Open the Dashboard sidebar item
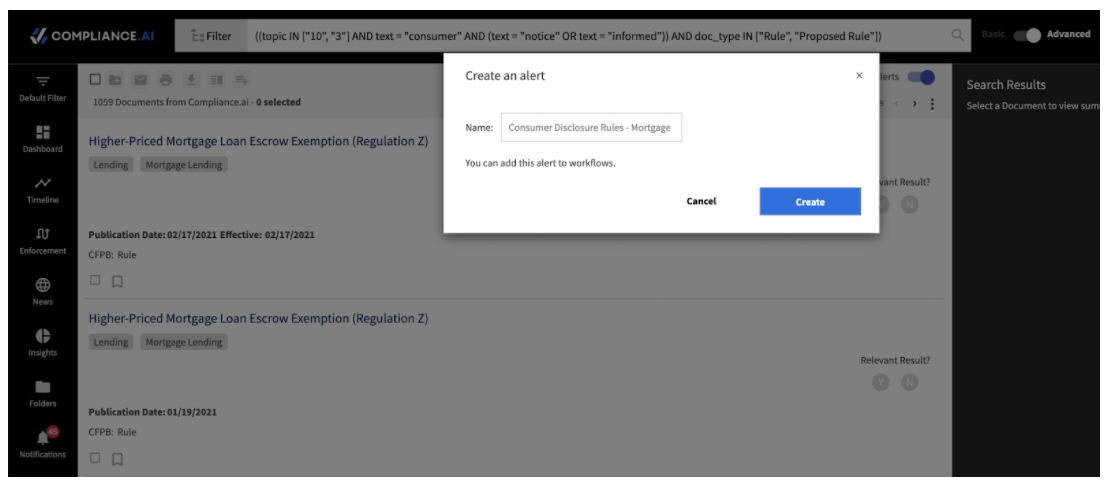Image resolution: width=1110 pixels, height=489 pixels. (x=42, y=139)
